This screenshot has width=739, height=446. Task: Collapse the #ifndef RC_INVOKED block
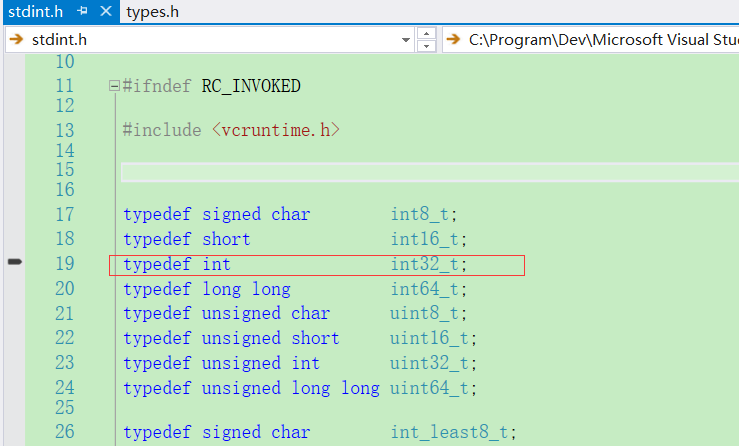(x=114, y=86)
